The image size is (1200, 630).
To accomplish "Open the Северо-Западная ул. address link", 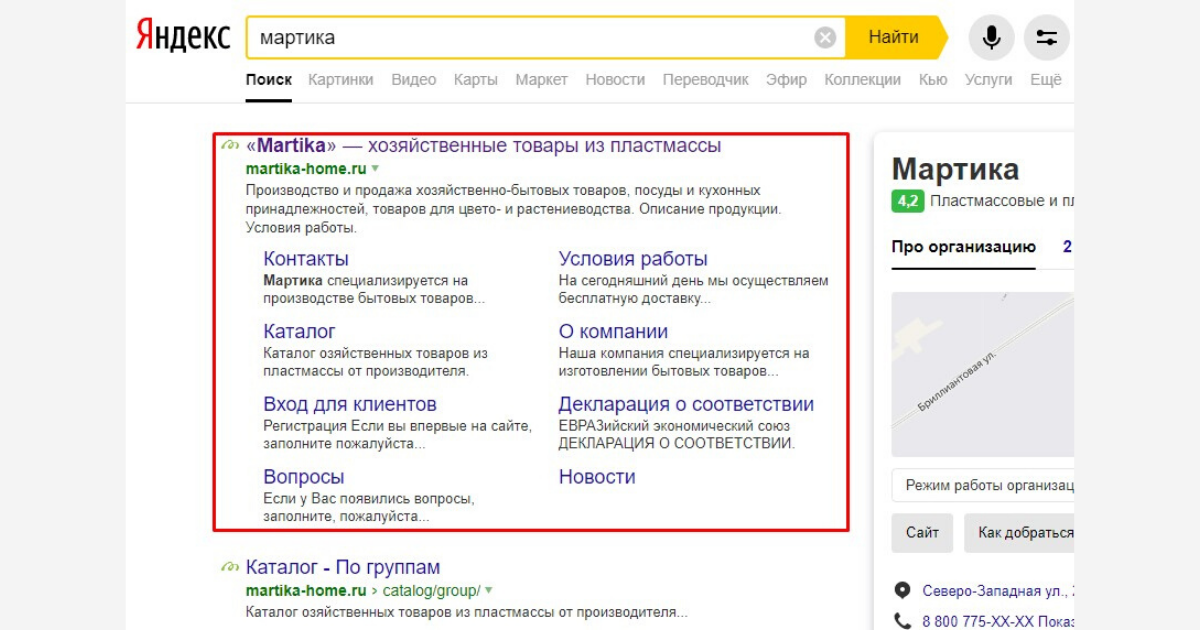I will point(997,590).
